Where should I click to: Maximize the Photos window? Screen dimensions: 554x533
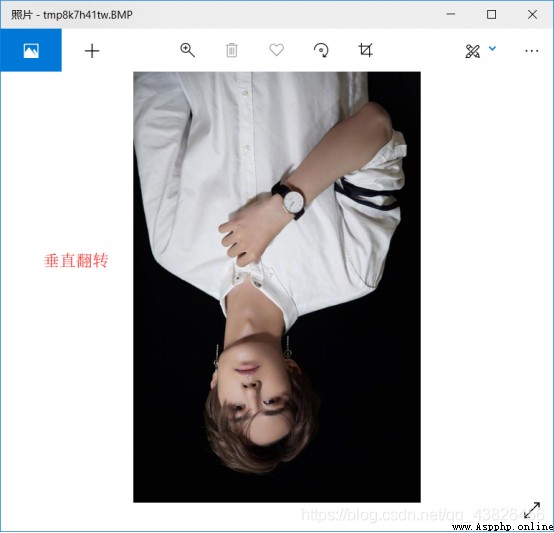pyautogui.click(x=491, y=14)
